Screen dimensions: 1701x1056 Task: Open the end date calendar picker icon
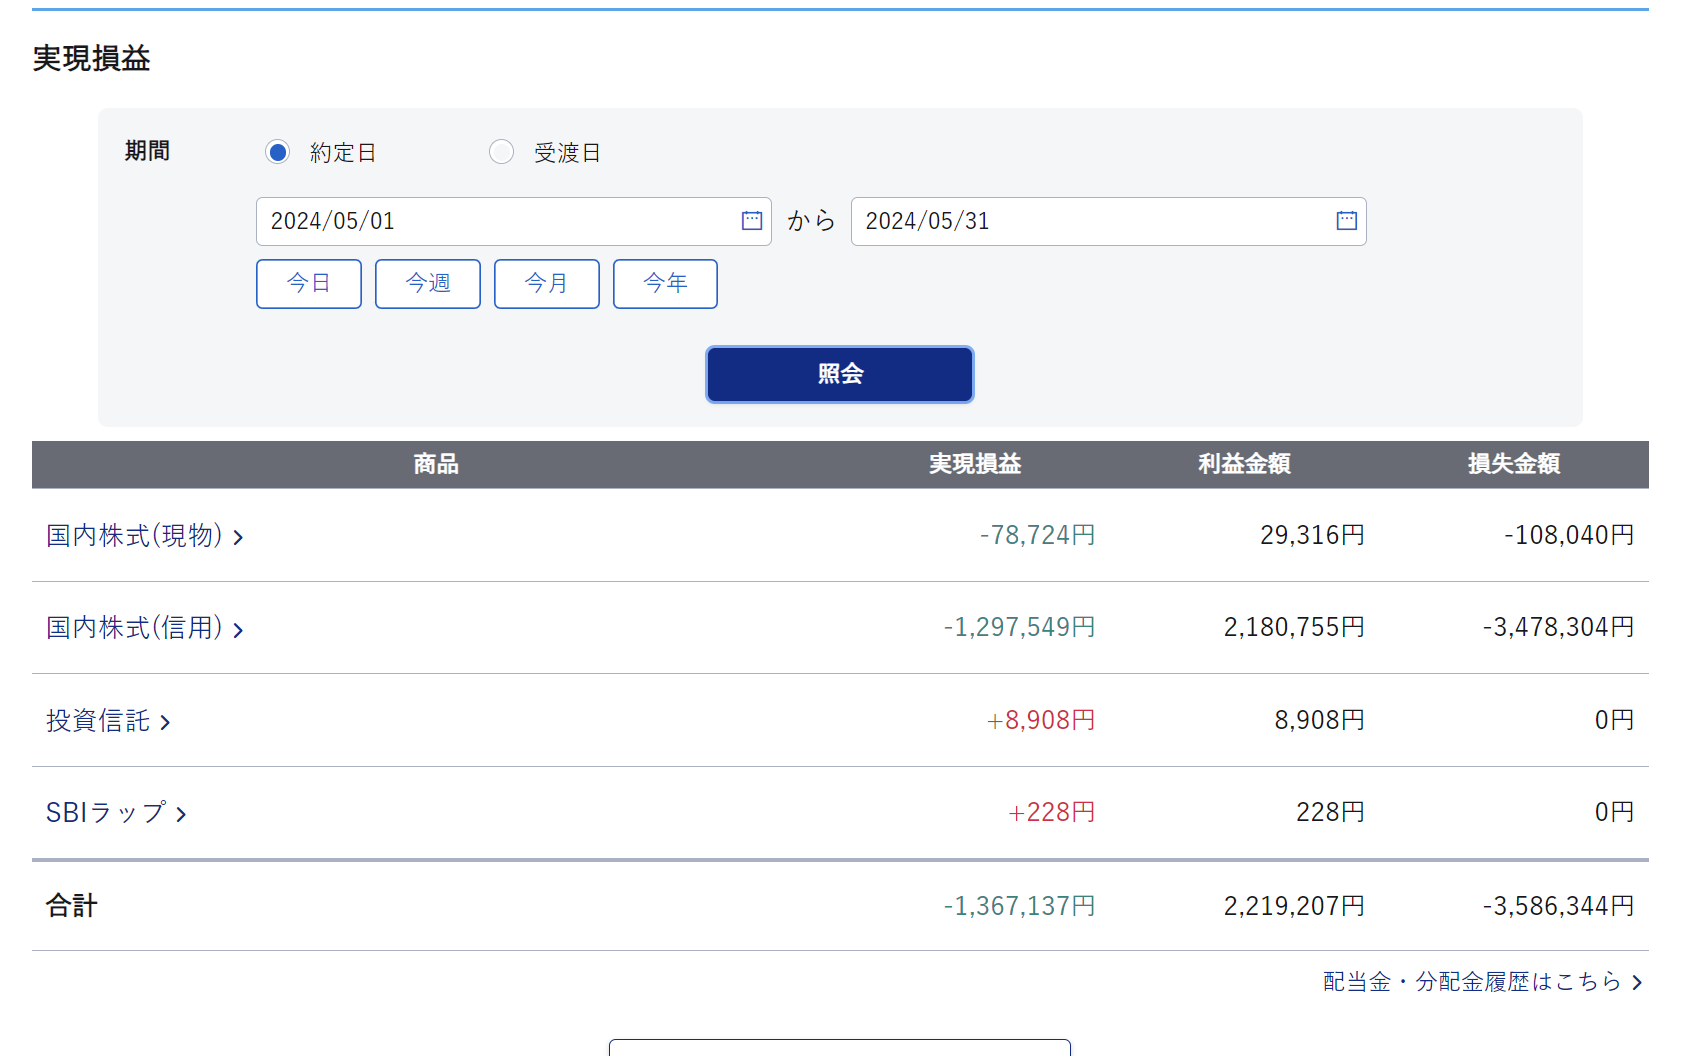pos(1347,221)
